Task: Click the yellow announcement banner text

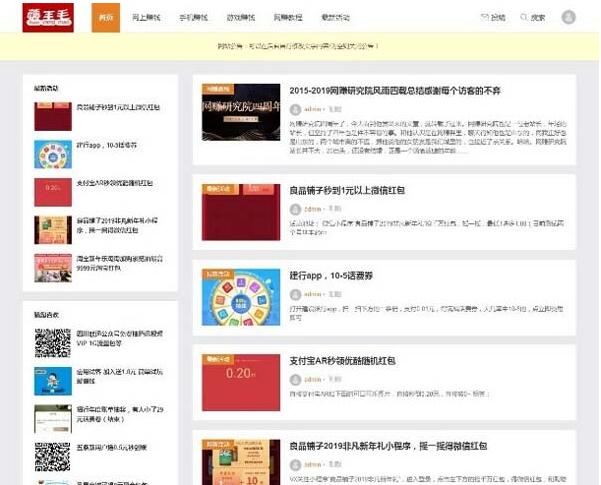Action: pos(300,46)
